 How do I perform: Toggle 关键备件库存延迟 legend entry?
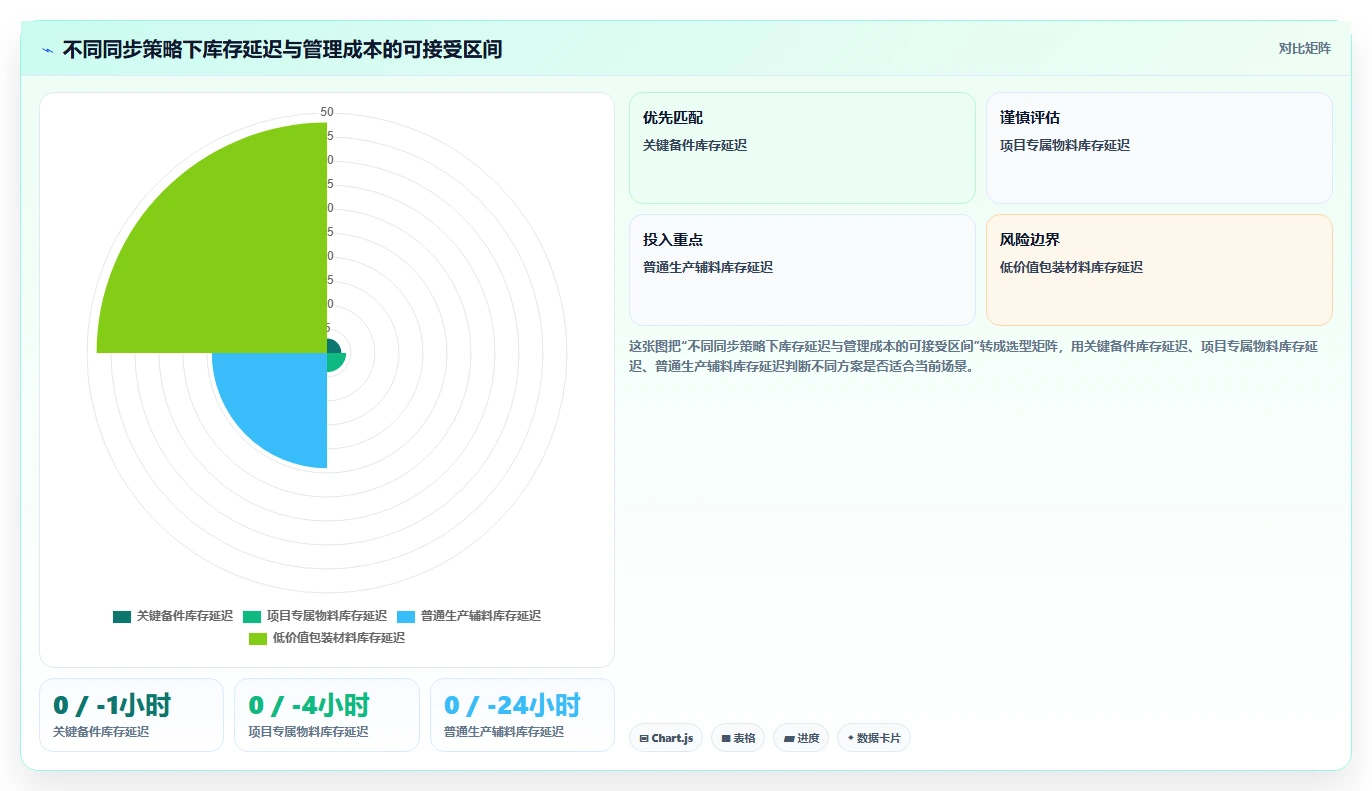173,616
